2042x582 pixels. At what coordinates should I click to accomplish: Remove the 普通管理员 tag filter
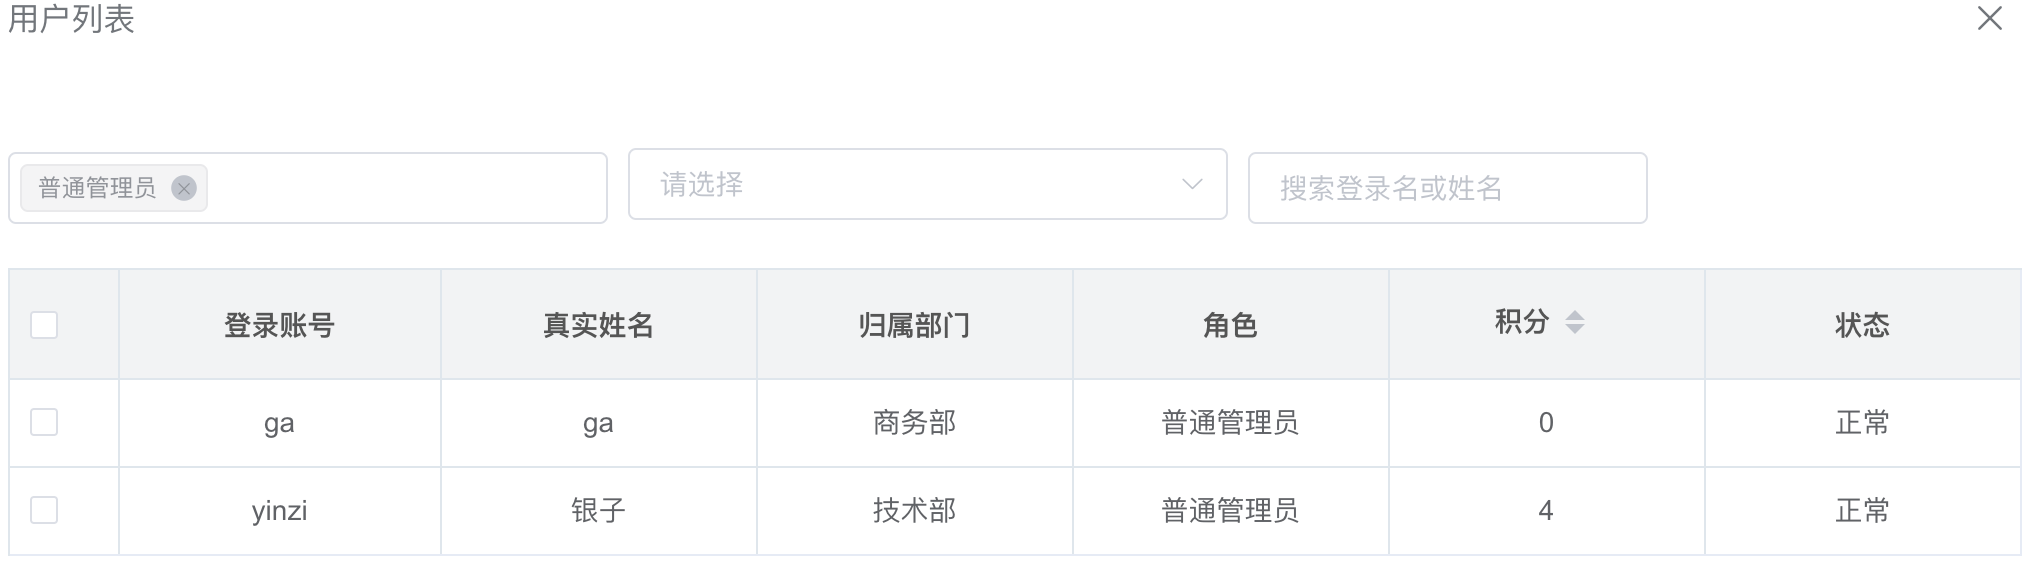[184, 188]
